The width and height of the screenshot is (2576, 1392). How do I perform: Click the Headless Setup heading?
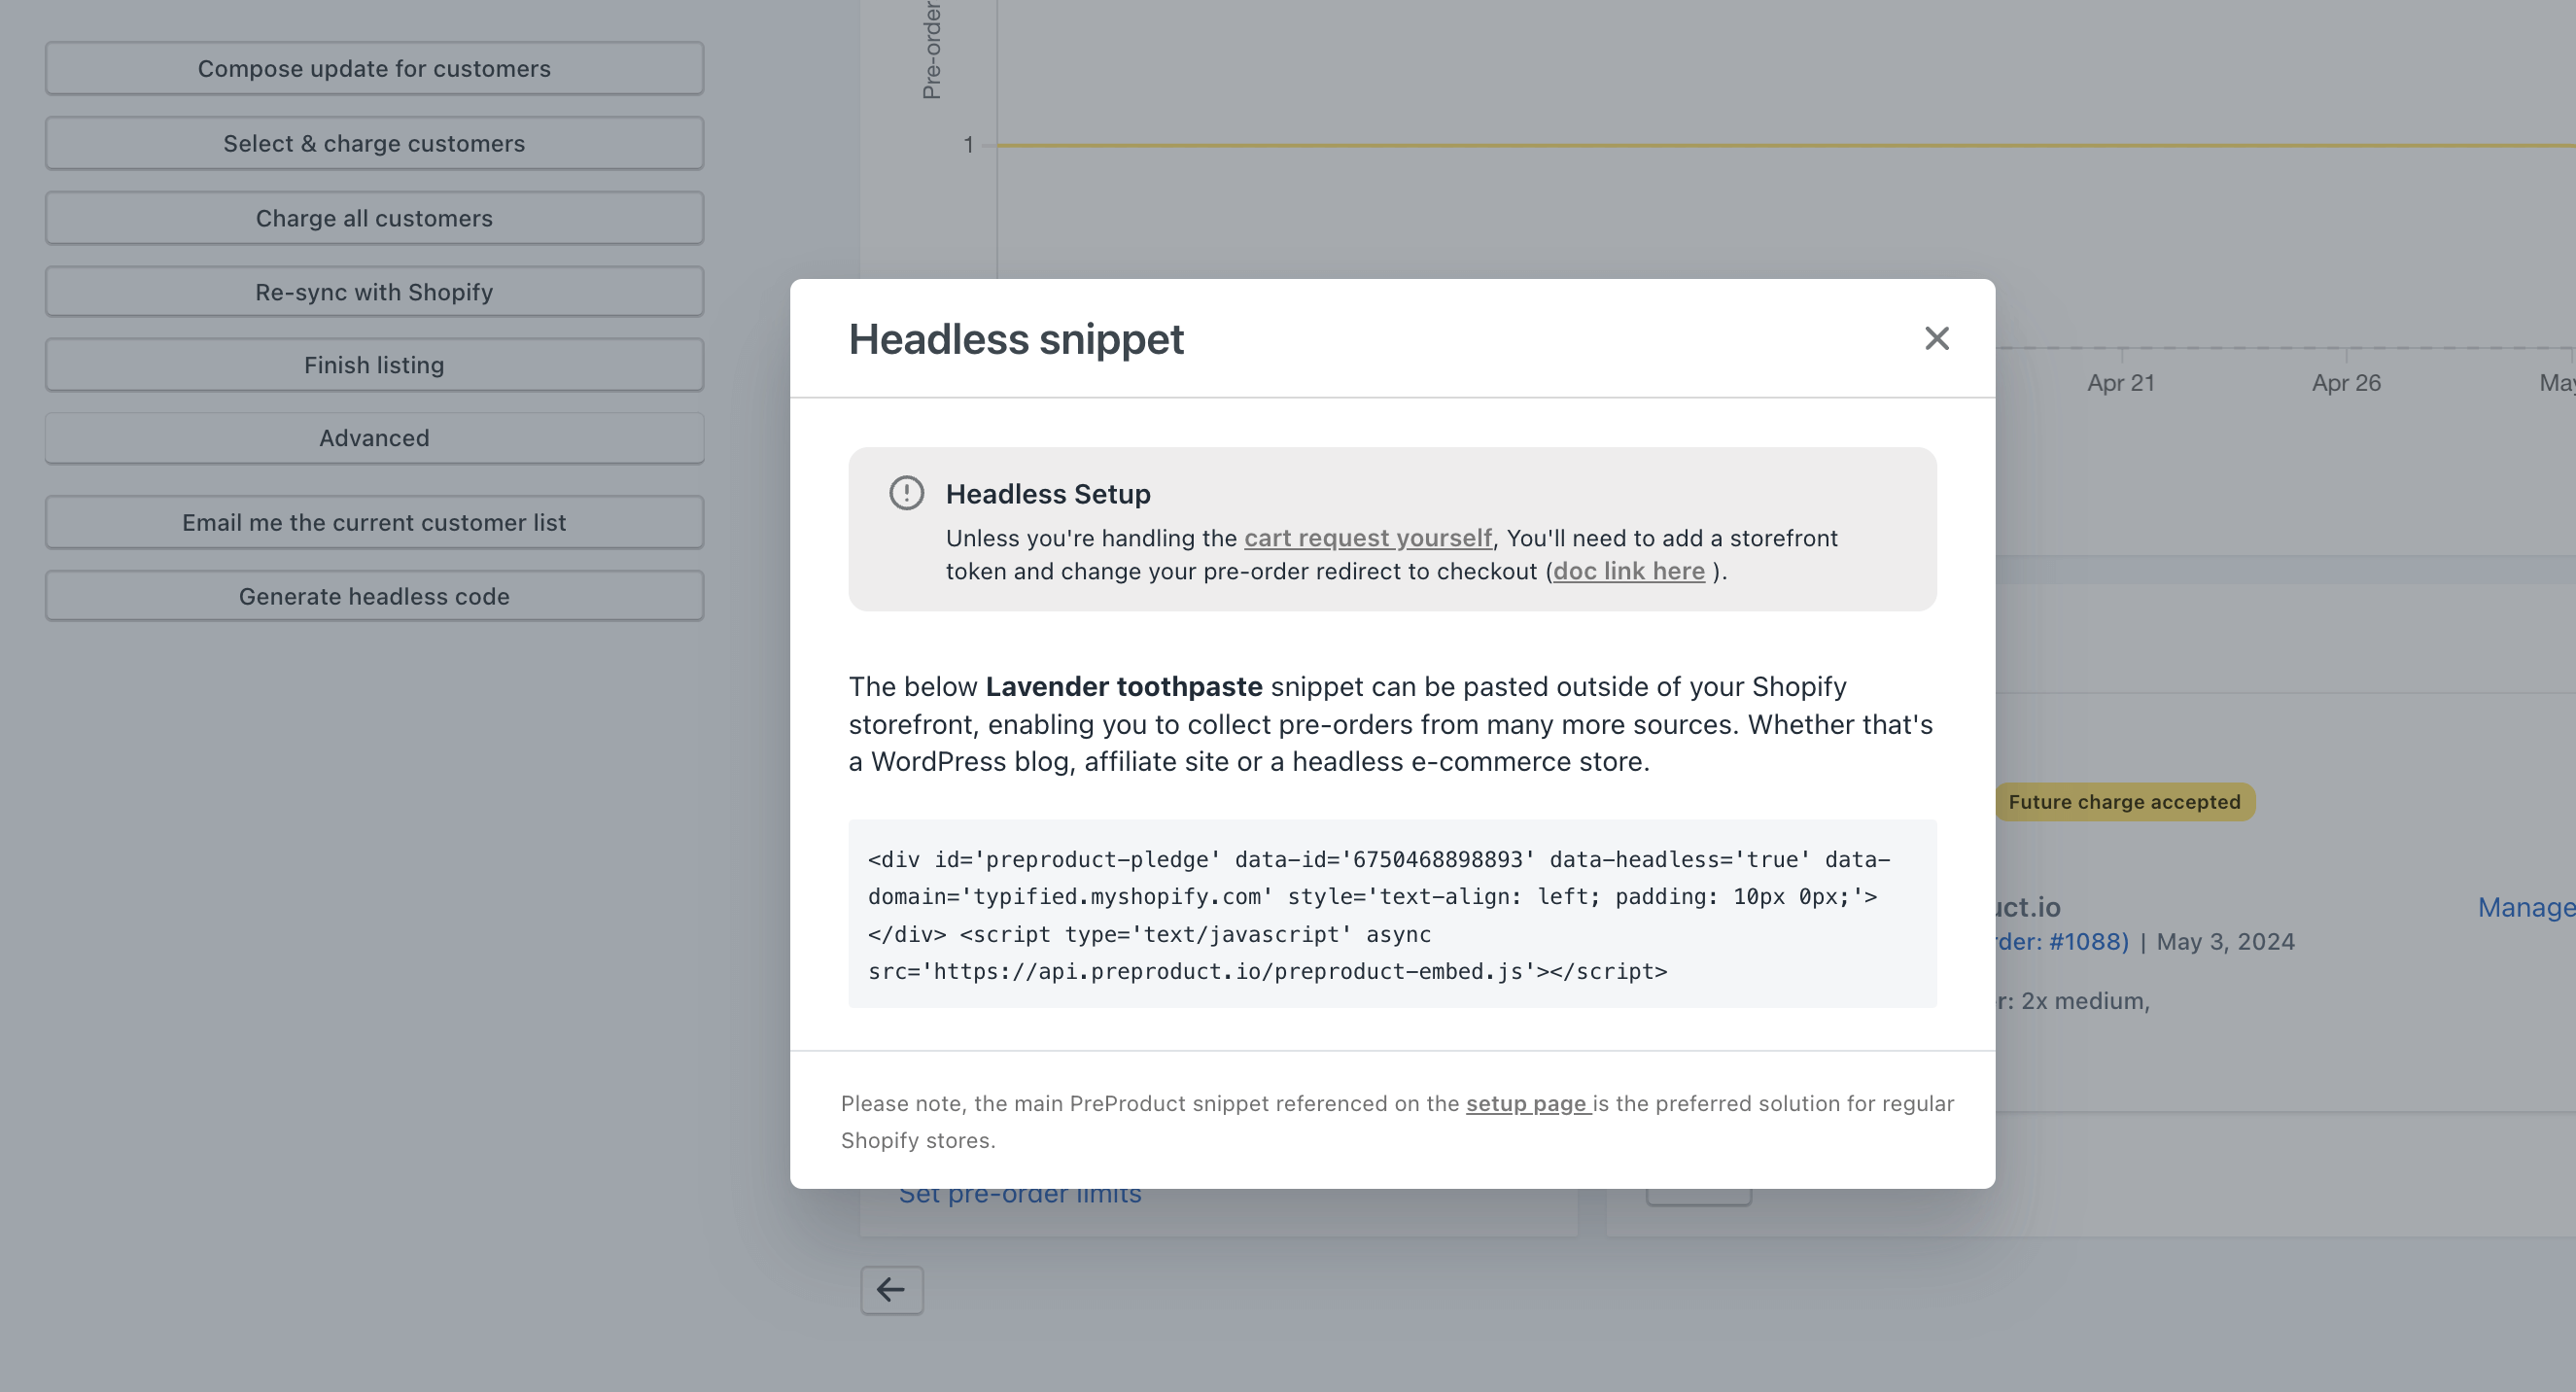1047,494
